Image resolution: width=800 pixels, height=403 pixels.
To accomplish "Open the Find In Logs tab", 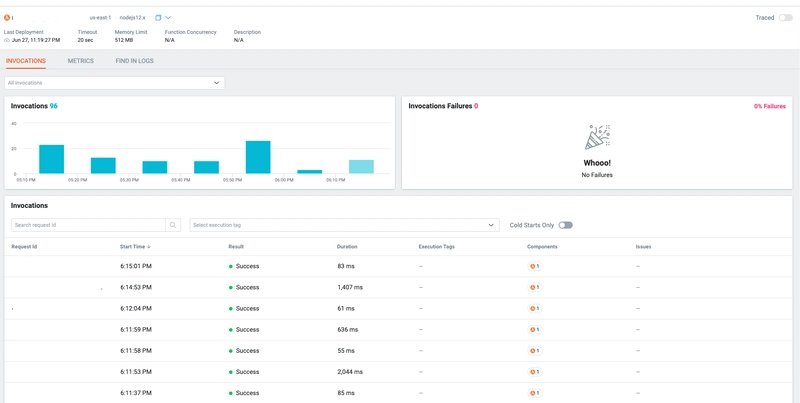I will 134,61.
